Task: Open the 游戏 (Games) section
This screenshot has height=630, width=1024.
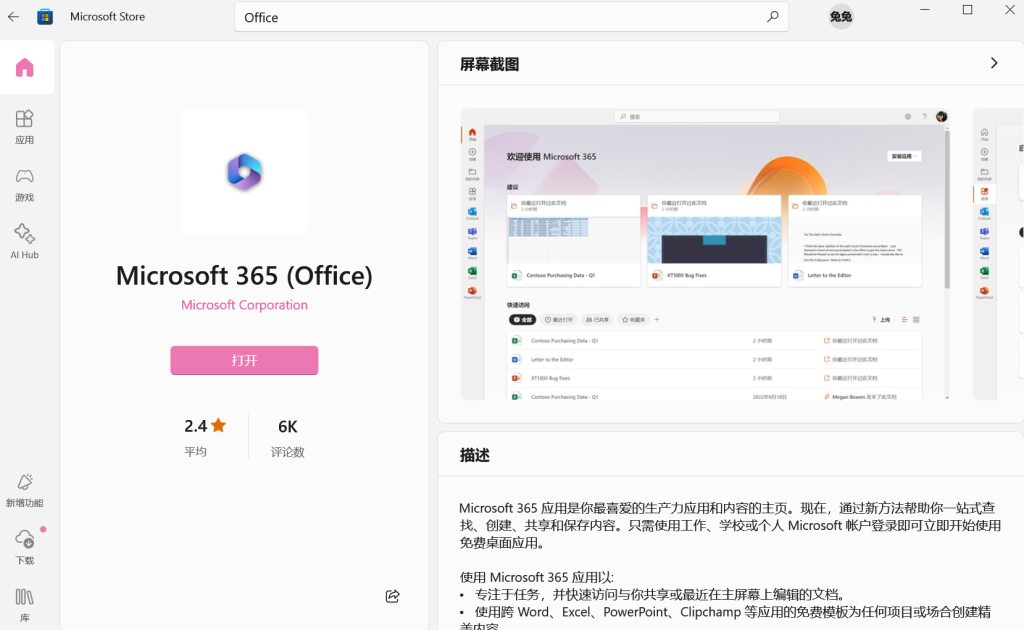Action: (x=25, y=185)
